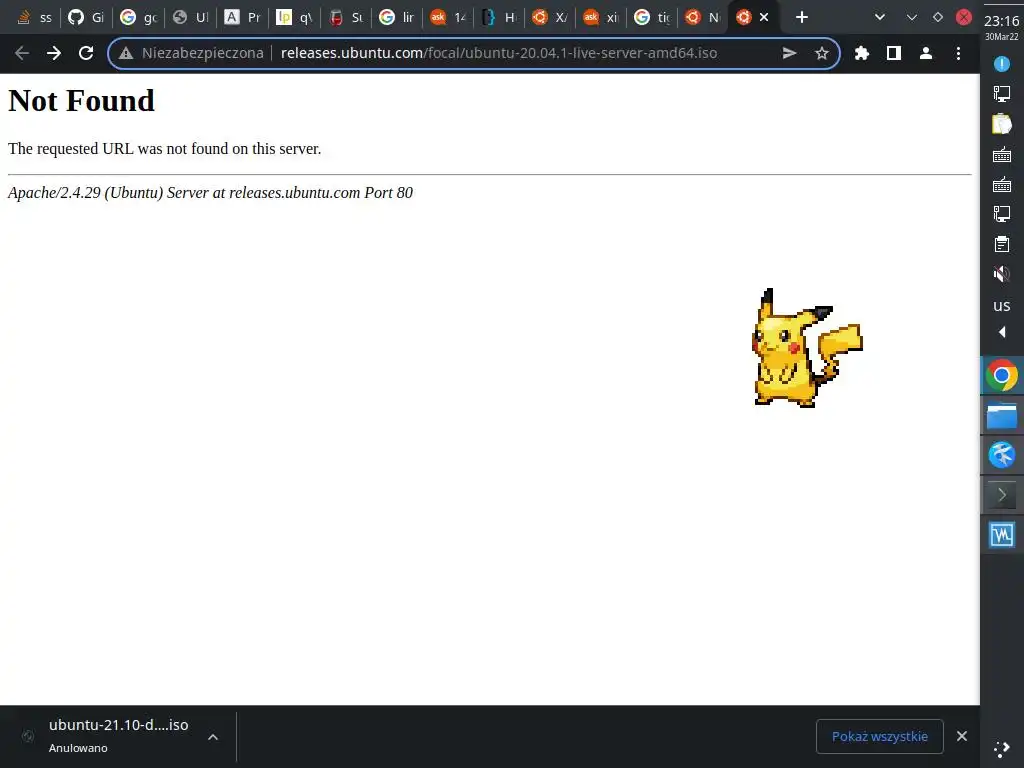Click the pixel Pikachu image
The height and width of the screenshot is (768, 1024).
(x=807, y=348)
